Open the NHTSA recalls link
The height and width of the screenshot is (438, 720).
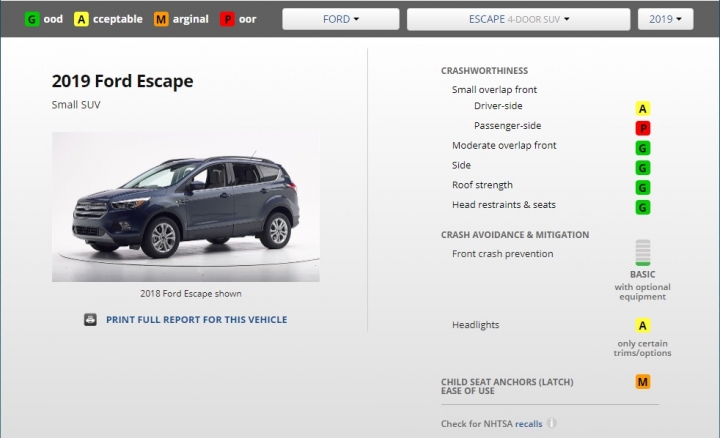[x=529, y=424]
